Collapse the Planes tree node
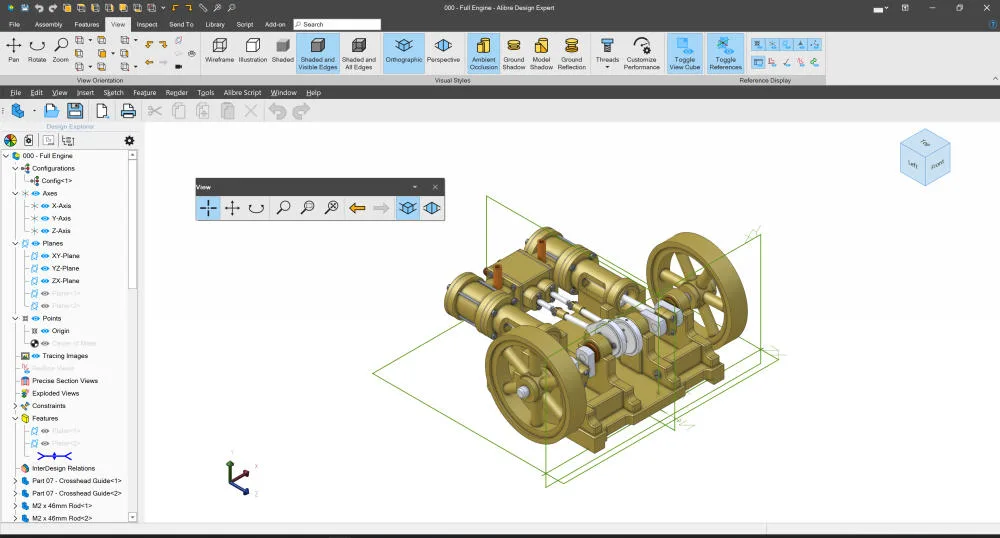This screenshot has height=538, width=1000. pyautogui.click(x=15, y=244)
